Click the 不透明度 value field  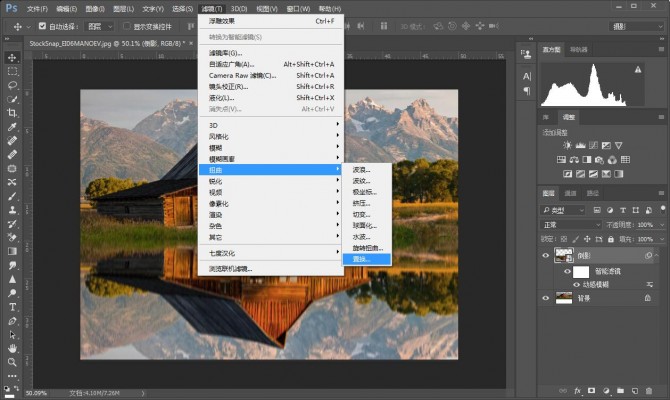pos(645,225)
